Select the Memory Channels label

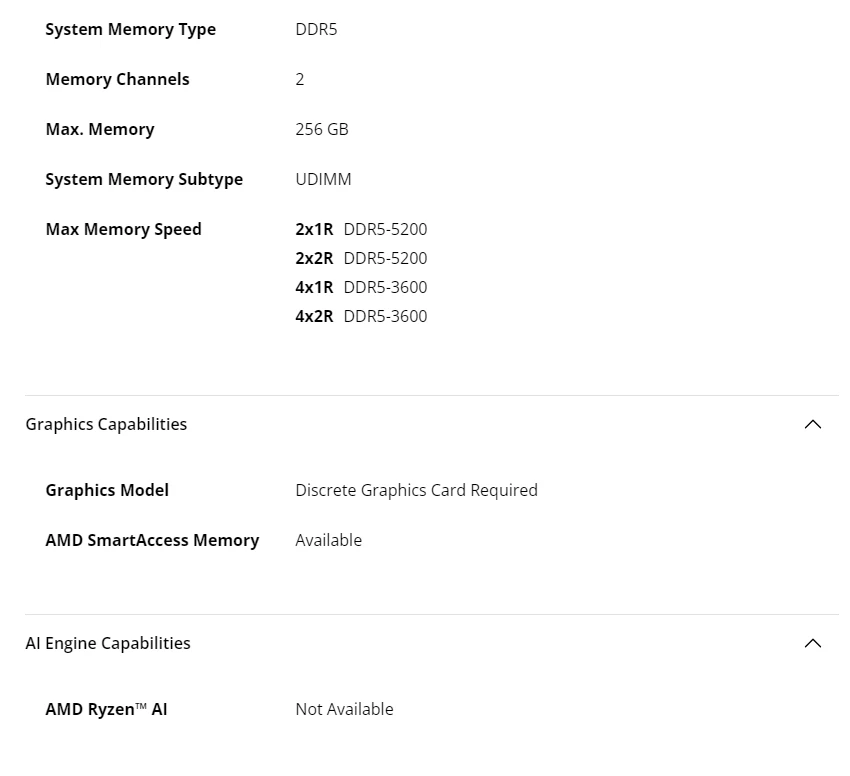(x=118, y=79)
